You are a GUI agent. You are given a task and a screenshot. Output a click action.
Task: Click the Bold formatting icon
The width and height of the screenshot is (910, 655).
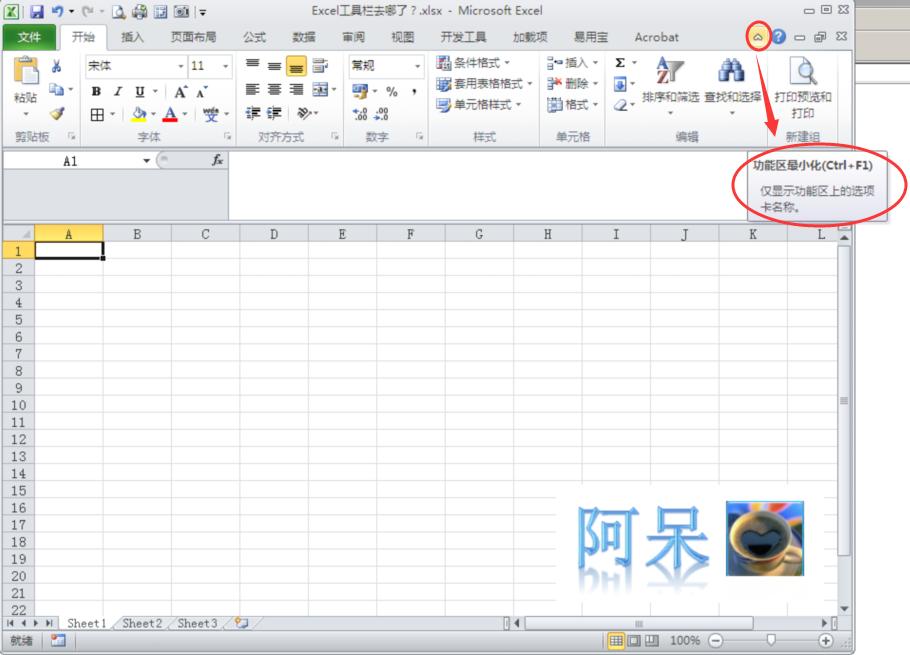coord(95,91)
